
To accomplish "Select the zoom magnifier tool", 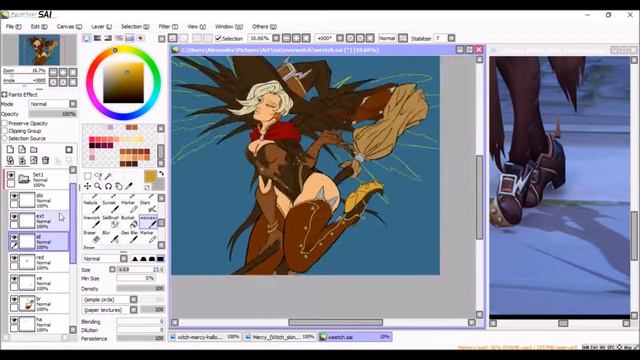I will tap(98, 187).
